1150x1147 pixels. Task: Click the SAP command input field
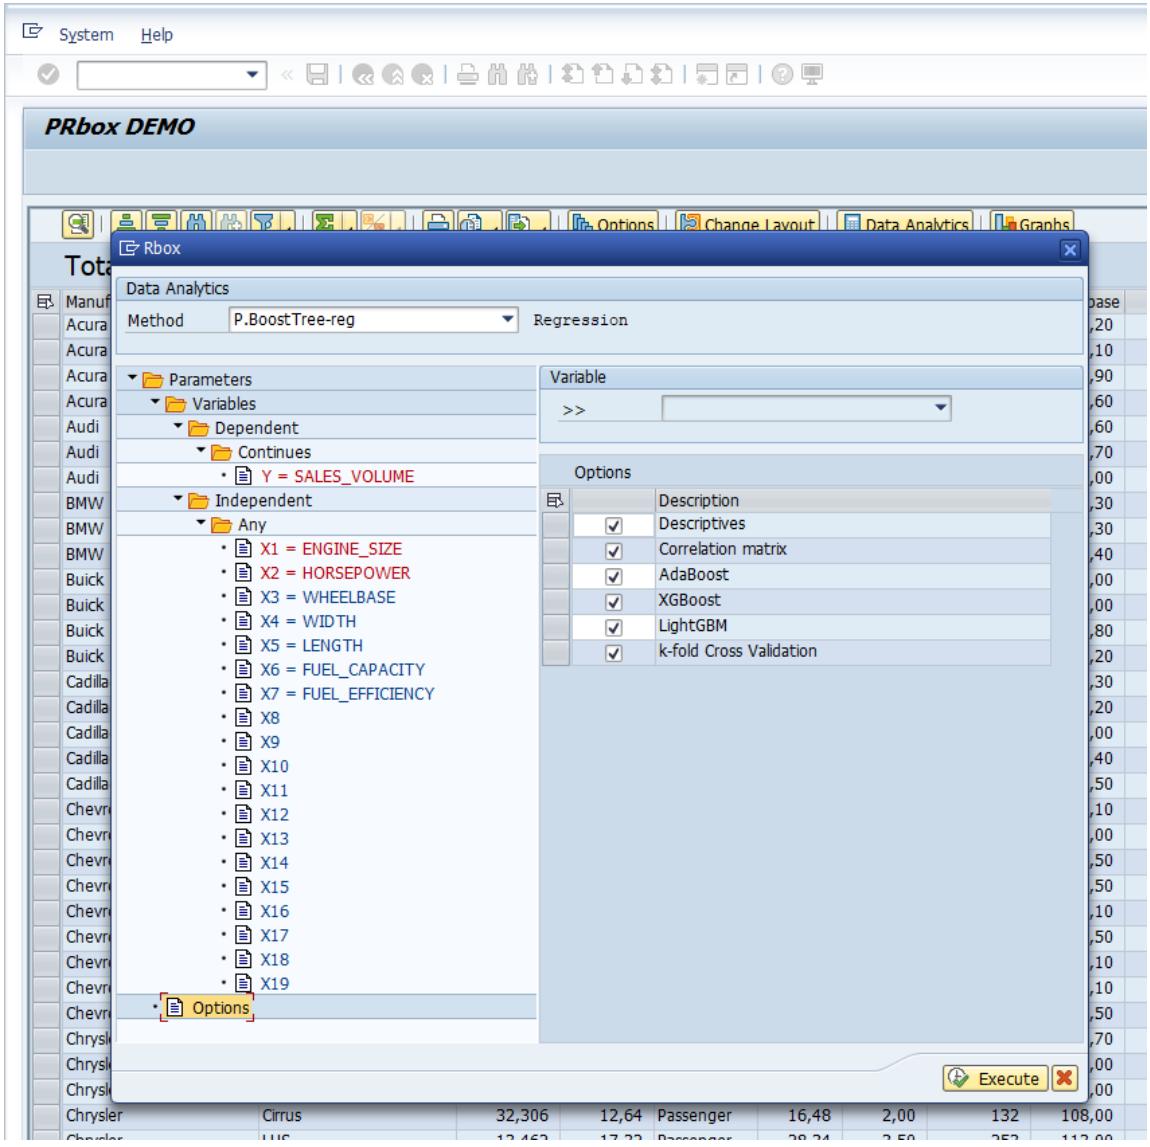pyautogui.click(x=160, y=75)
